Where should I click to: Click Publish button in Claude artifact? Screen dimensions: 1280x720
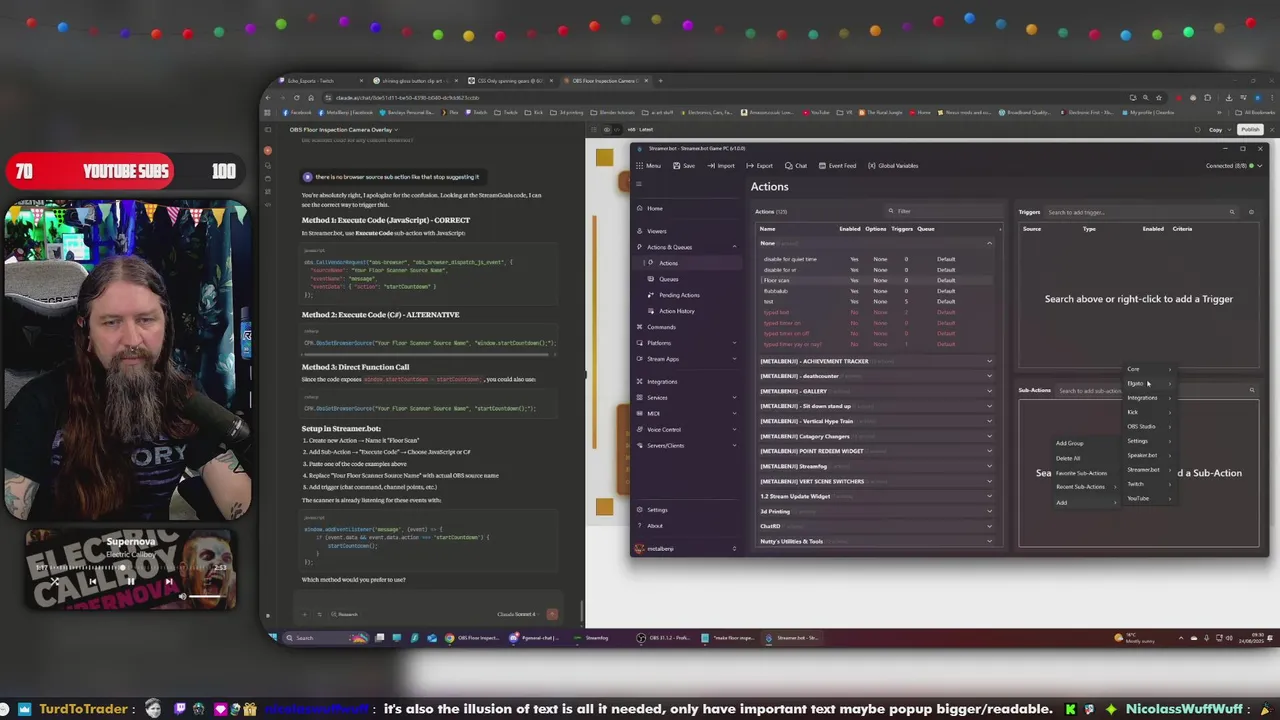[1250, 129]
